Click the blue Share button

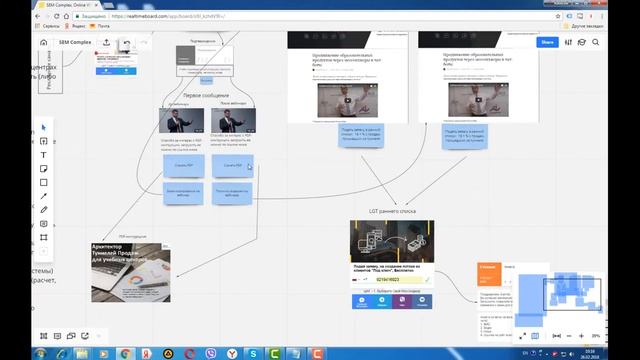(x=547, y=42)
